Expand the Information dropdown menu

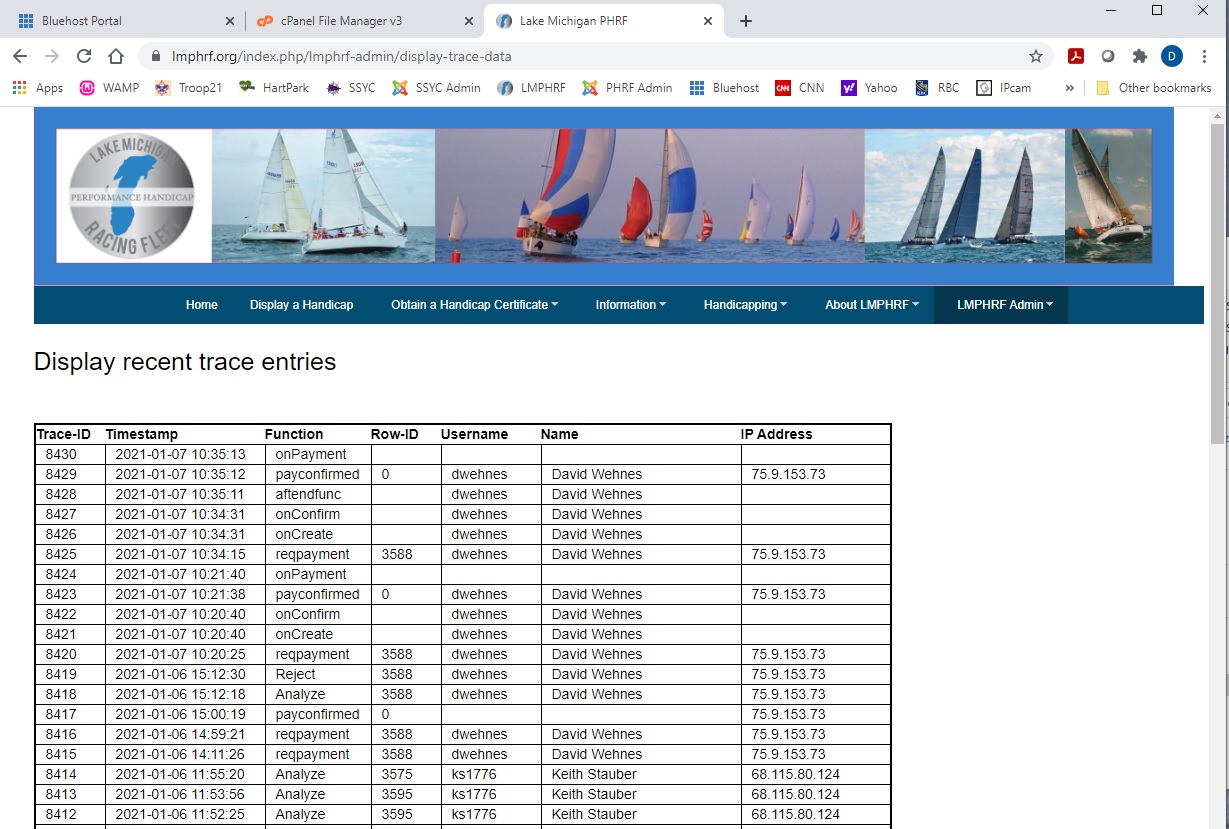(x=630, y=305)
